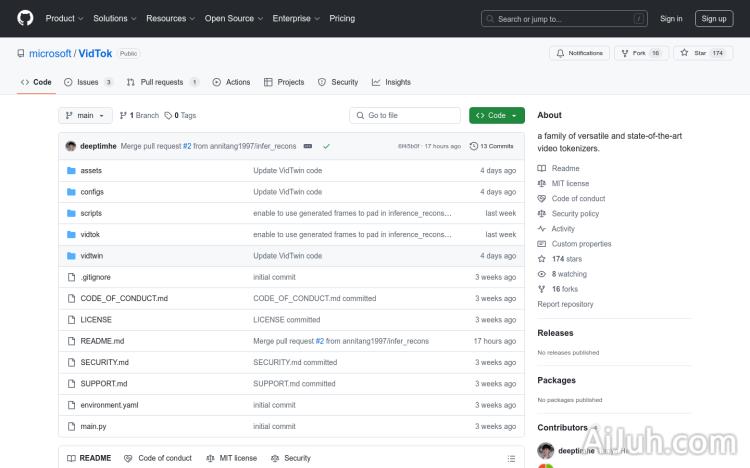Click the Go to file field
Screen dimensions: 750x468
405,115
